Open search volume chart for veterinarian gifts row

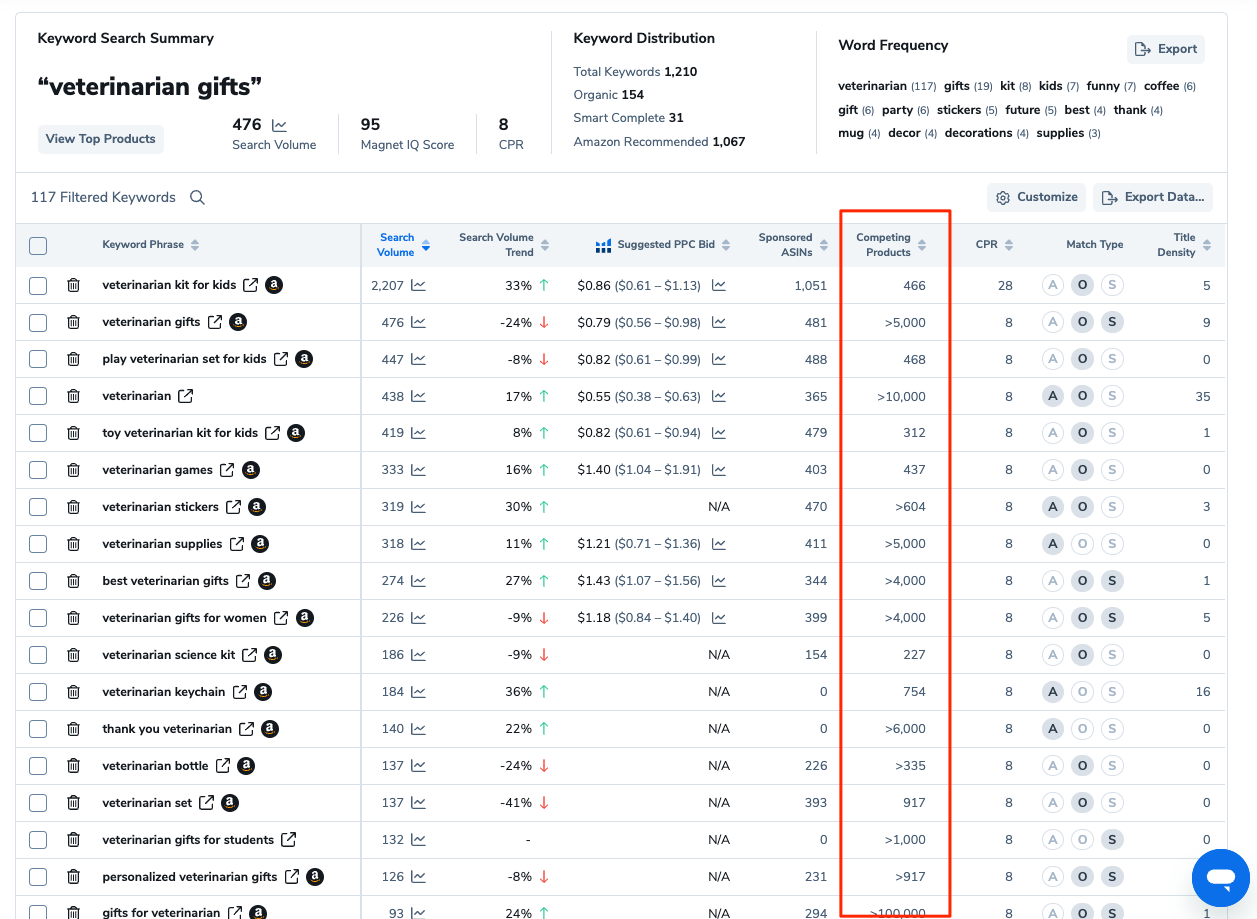tap(418, 323)
